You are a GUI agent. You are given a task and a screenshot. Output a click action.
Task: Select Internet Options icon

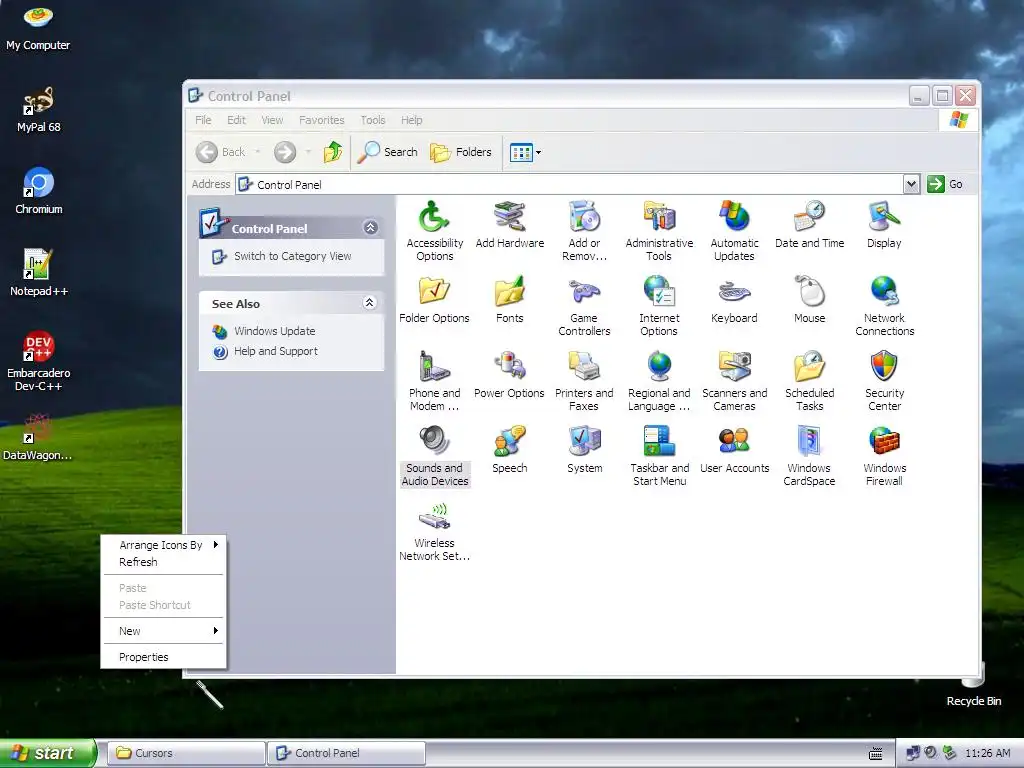[659, 306]
